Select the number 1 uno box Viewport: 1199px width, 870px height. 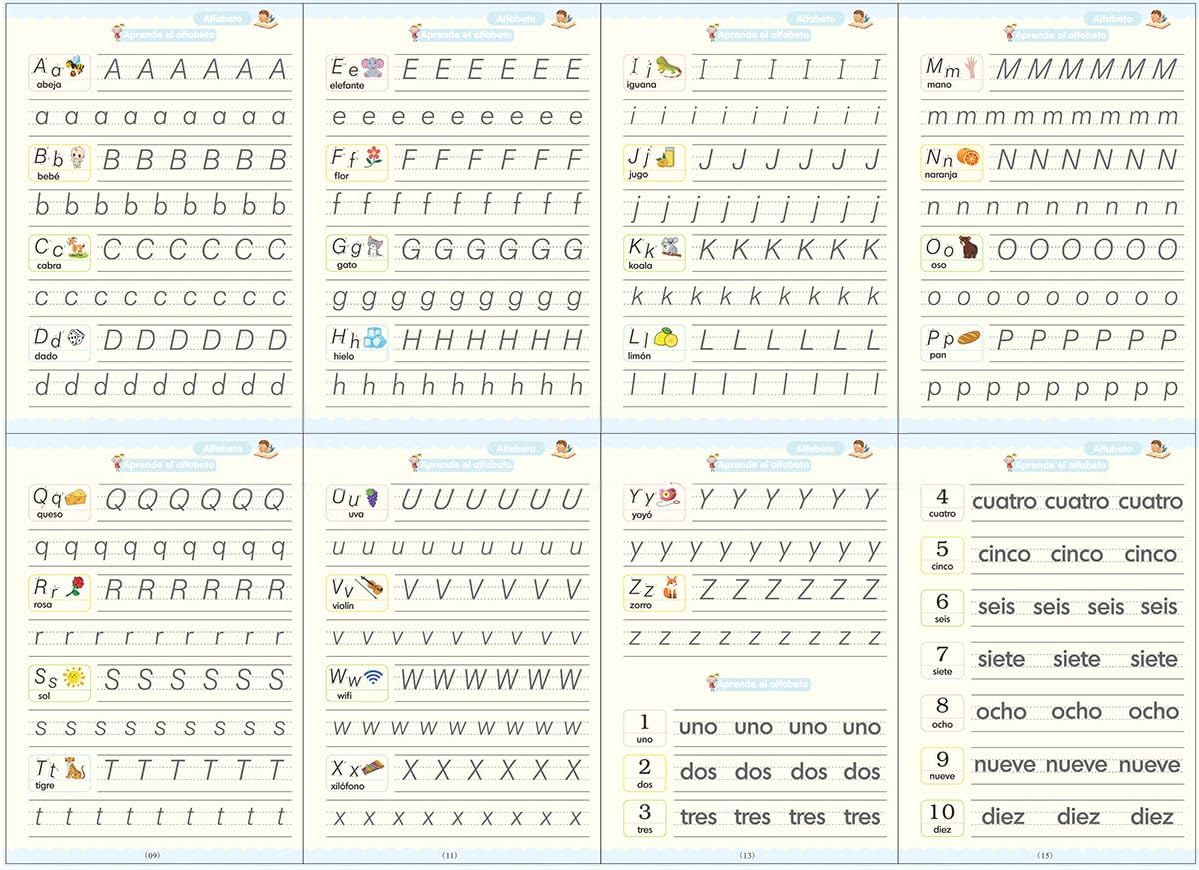coord(645,728)
